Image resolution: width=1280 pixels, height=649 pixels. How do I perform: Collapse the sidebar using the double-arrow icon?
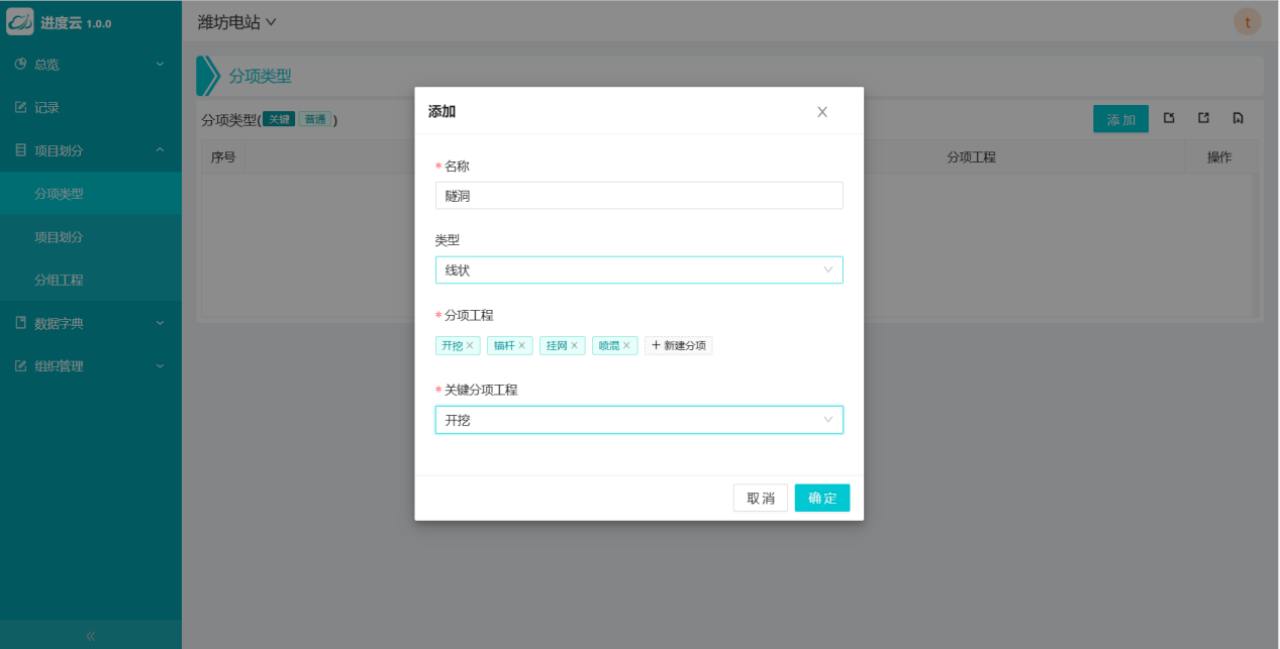click(x=90, y=636)
